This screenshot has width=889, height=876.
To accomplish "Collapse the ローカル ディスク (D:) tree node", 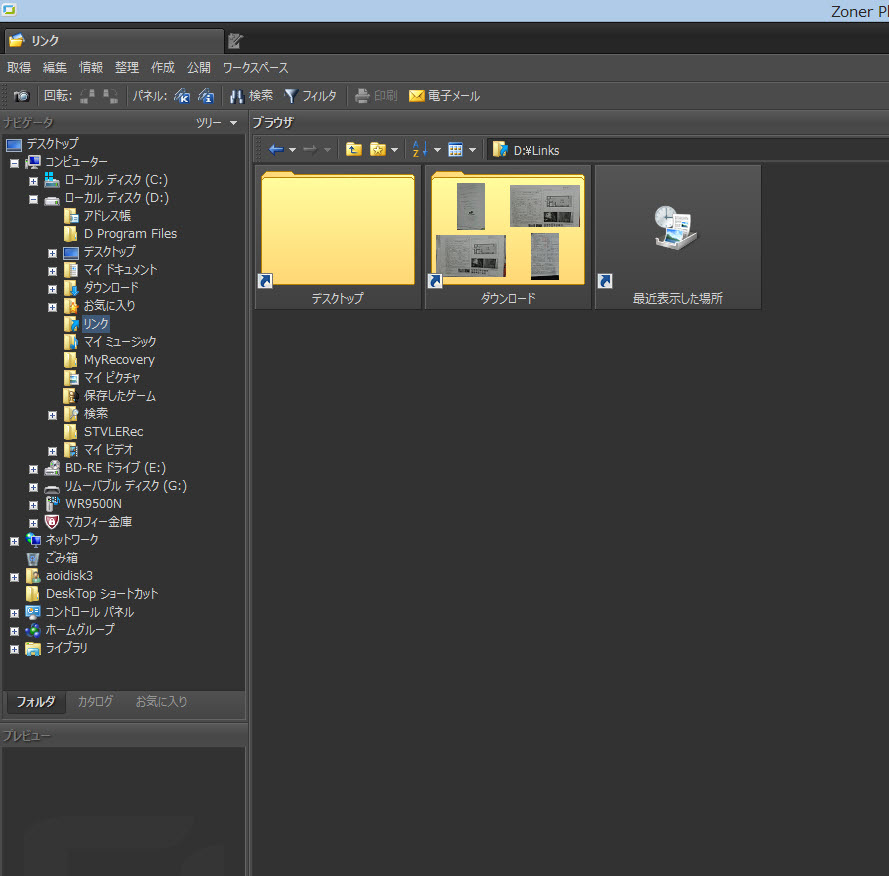I will [x=33, y=199].
